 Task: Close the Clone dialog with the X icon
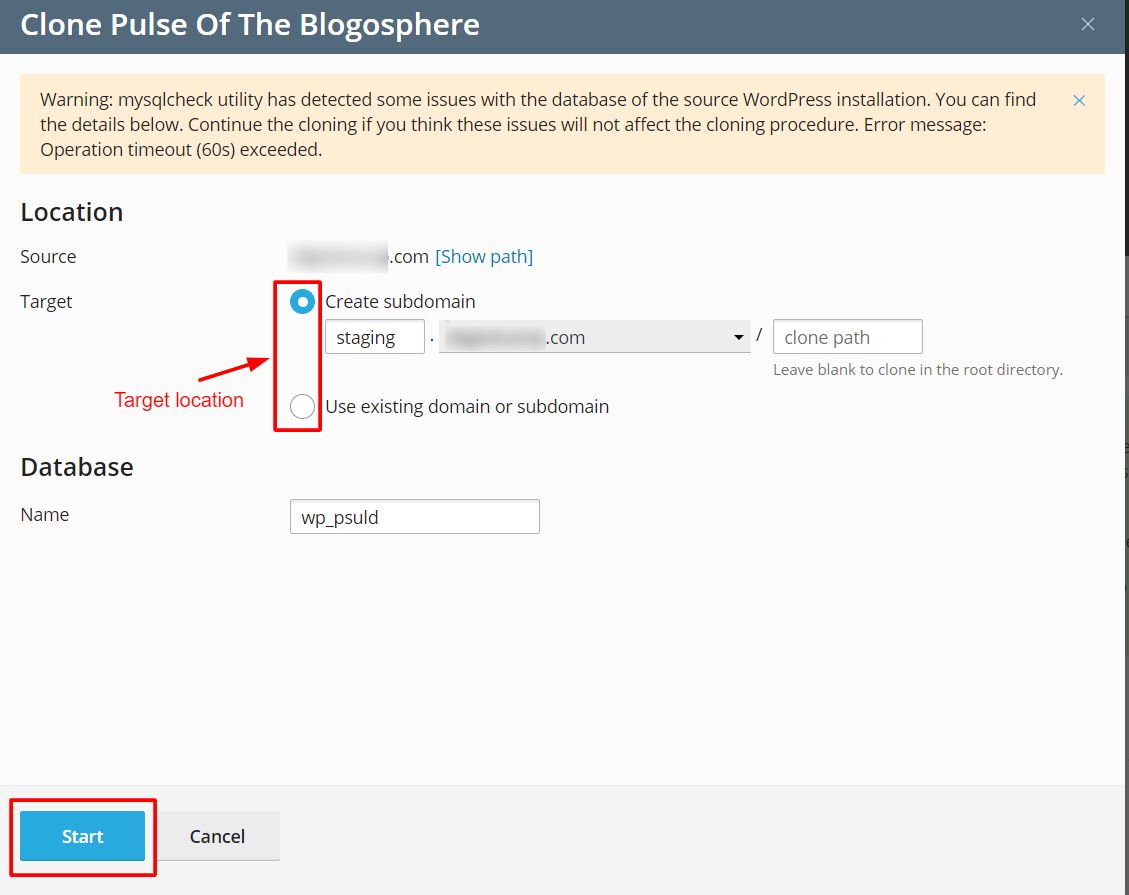pyautogui.click(x=1087, y=24)
